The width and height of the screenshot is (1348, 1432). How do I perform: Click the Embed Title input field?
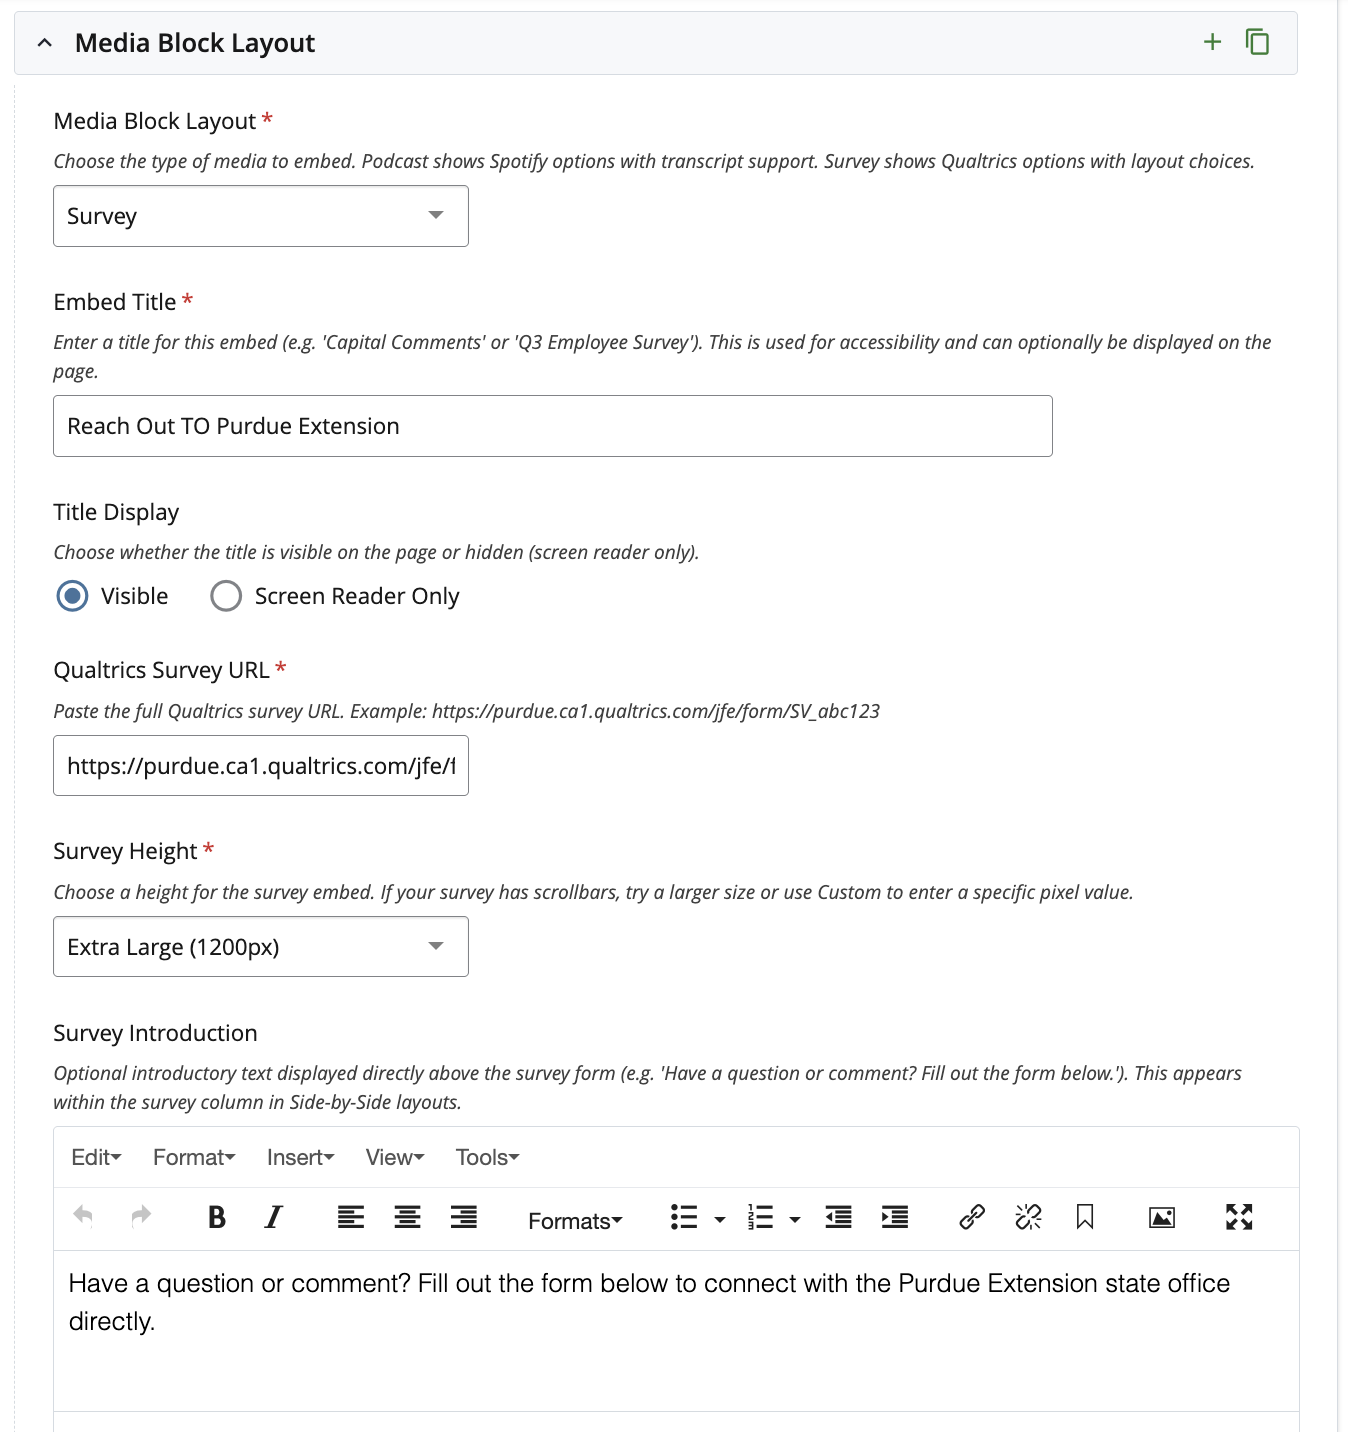(550, 425)
